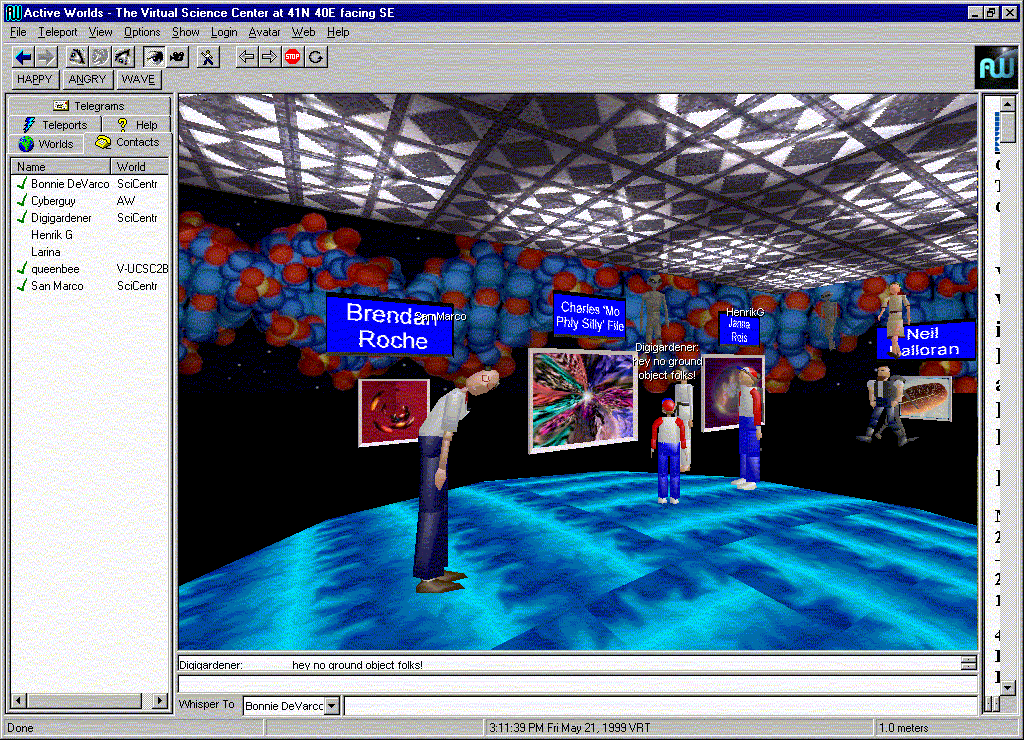This screenshot has height=740, width=1024.
Task: Click the Active Worlds title bar icon
Action: [x=13, y=12]
